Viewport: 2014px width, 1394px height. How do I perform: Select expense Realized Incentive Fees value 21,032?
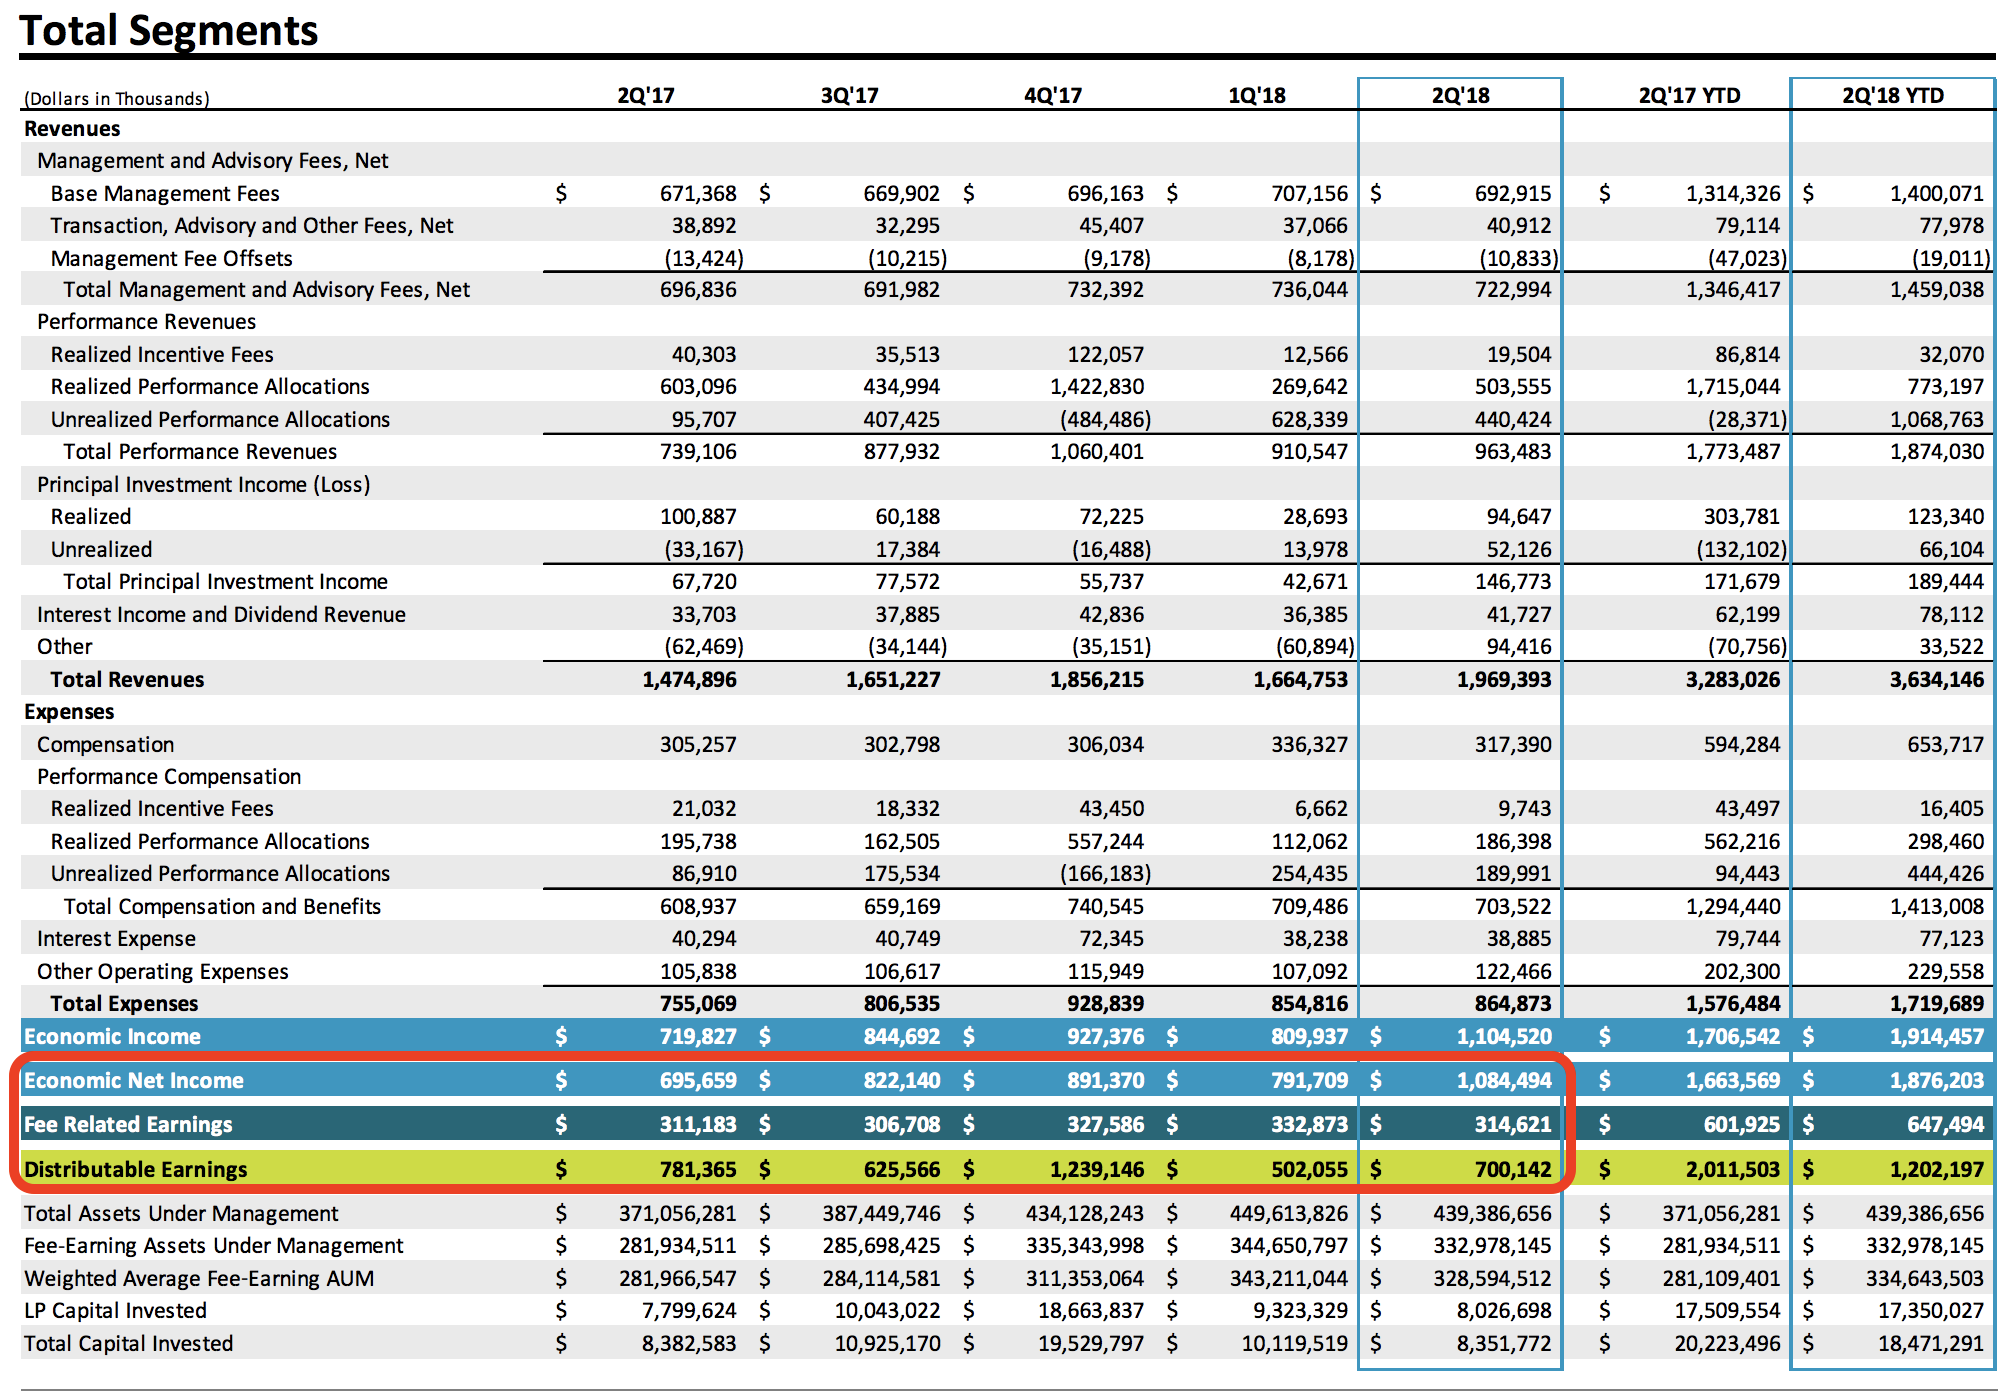[x=704, y=809]
